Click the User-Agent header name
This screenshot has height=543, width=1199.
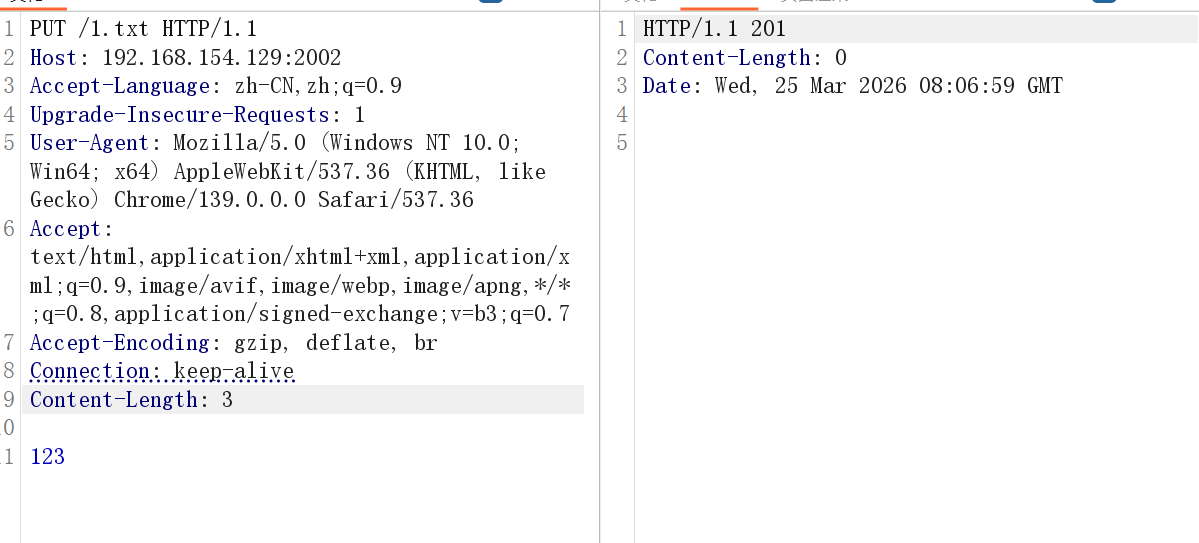pos(89,143)
